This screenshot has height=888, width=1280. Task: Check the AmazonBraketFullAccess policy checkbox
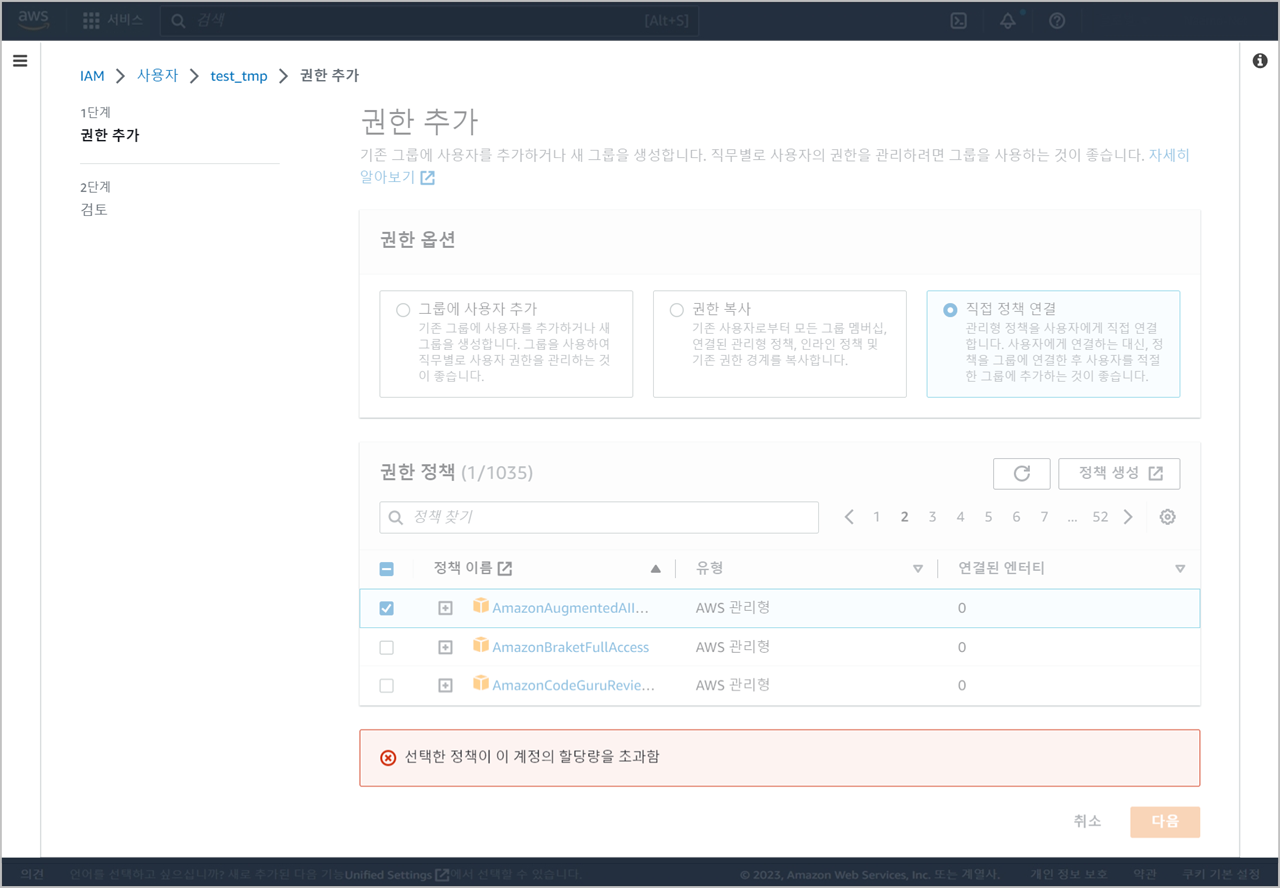click(387, 648)
